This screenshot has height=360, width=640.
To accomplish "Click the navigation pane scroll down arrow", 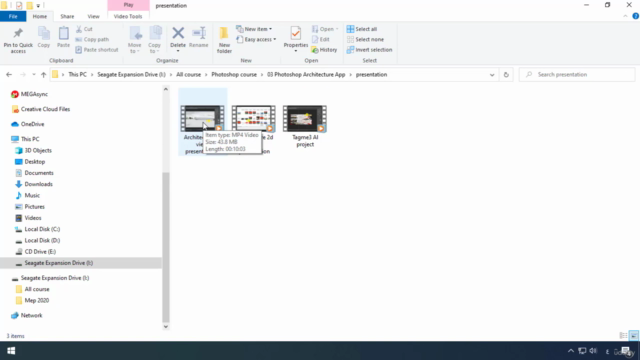I will [x=166, y=327].
